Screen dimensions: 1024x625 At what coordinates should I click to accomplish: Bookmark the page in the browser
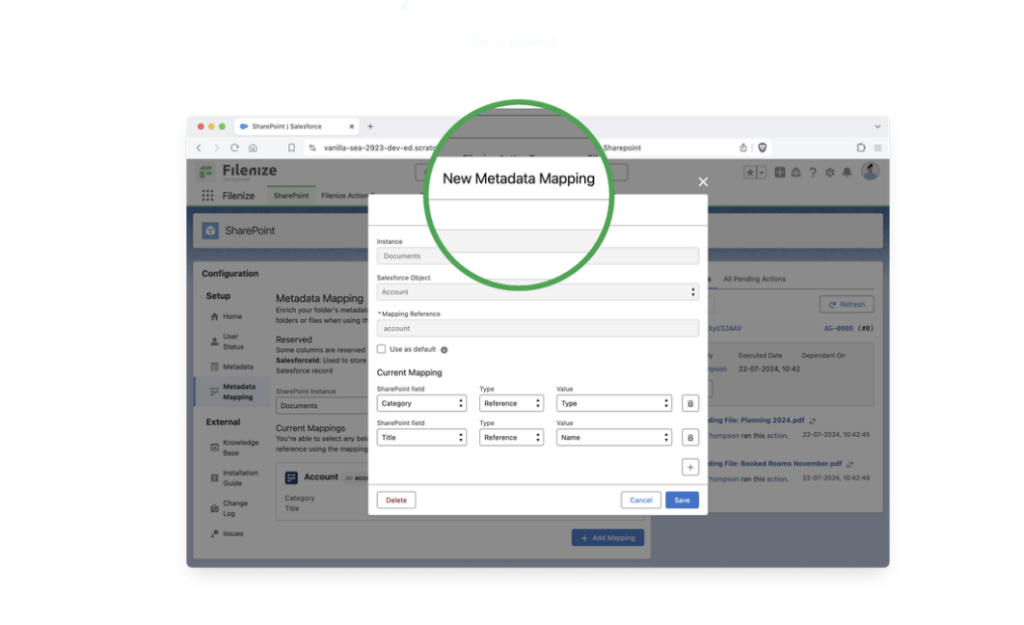291,148
